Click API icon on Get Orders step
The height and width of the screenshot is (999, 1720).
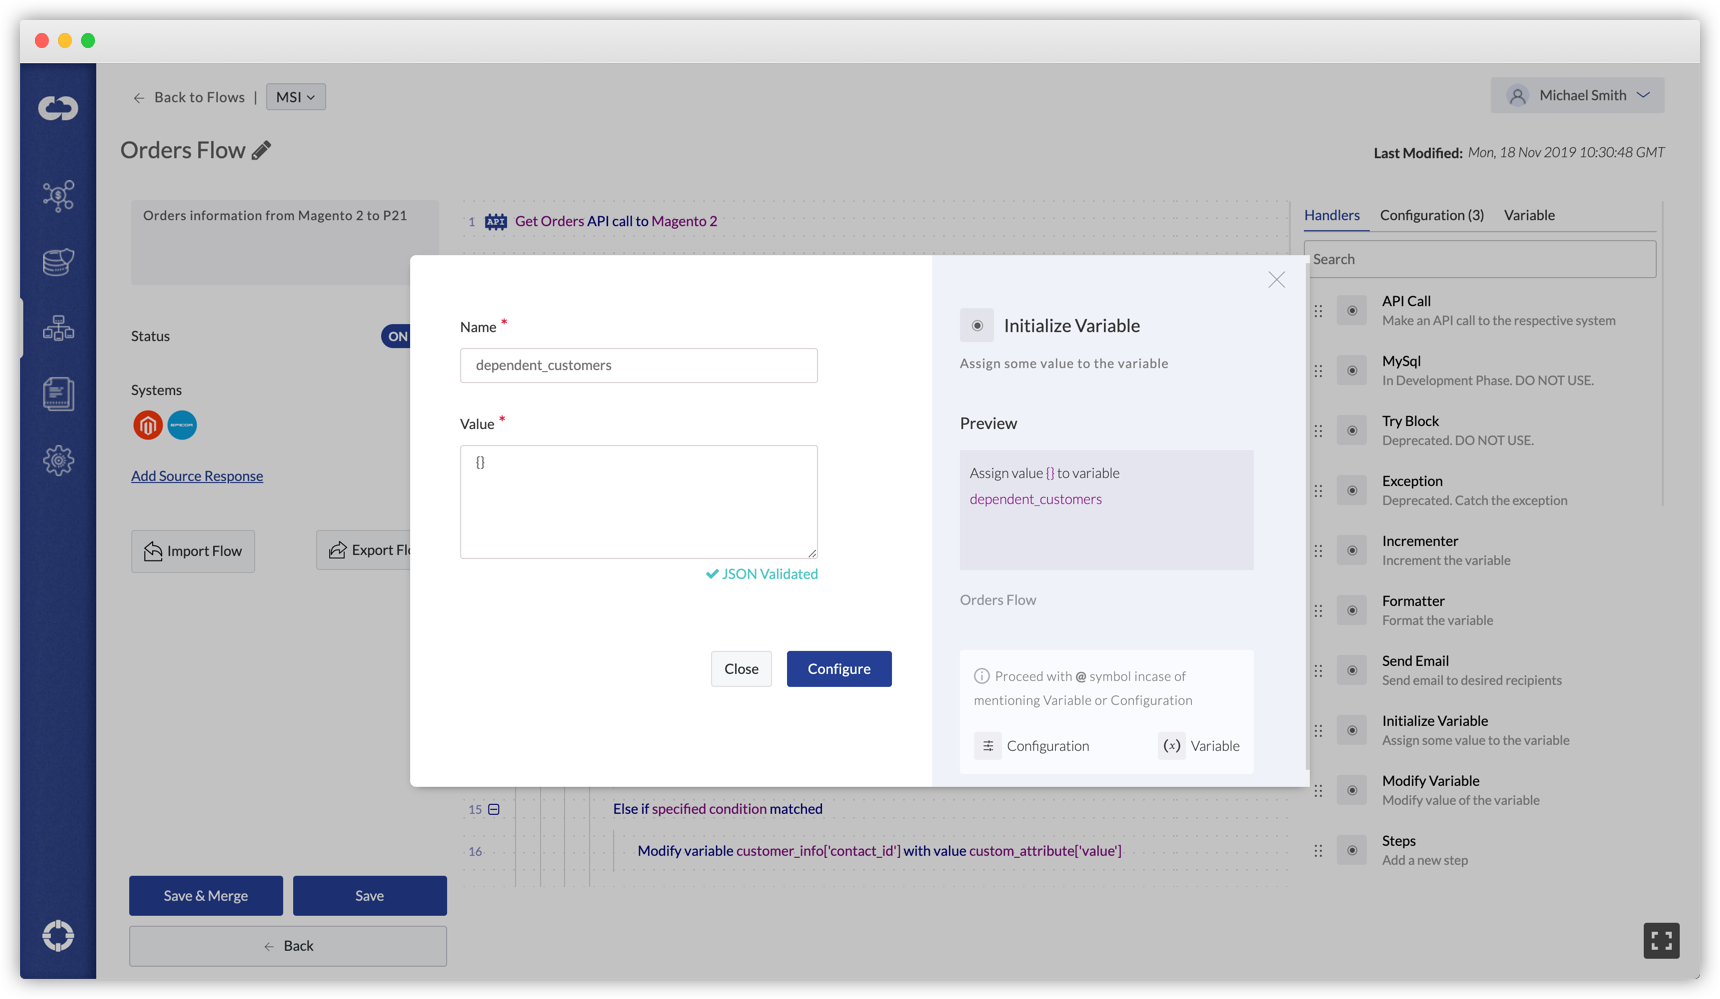[496, 222]
